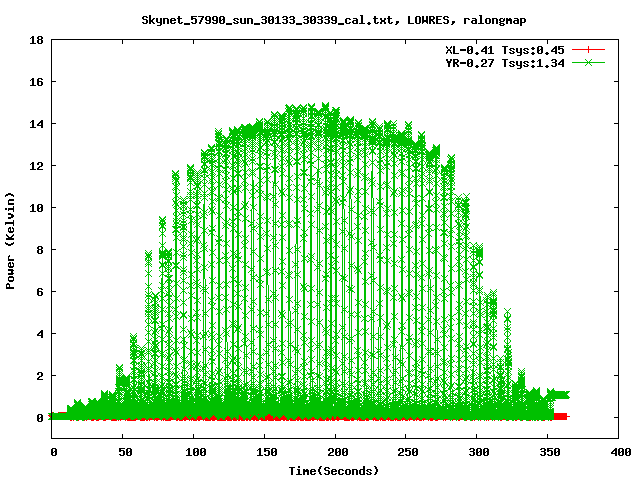Click the x-axis tick label 50
Image resolution: width=640 pixels, height=480 pixels.
click(125, 452)
